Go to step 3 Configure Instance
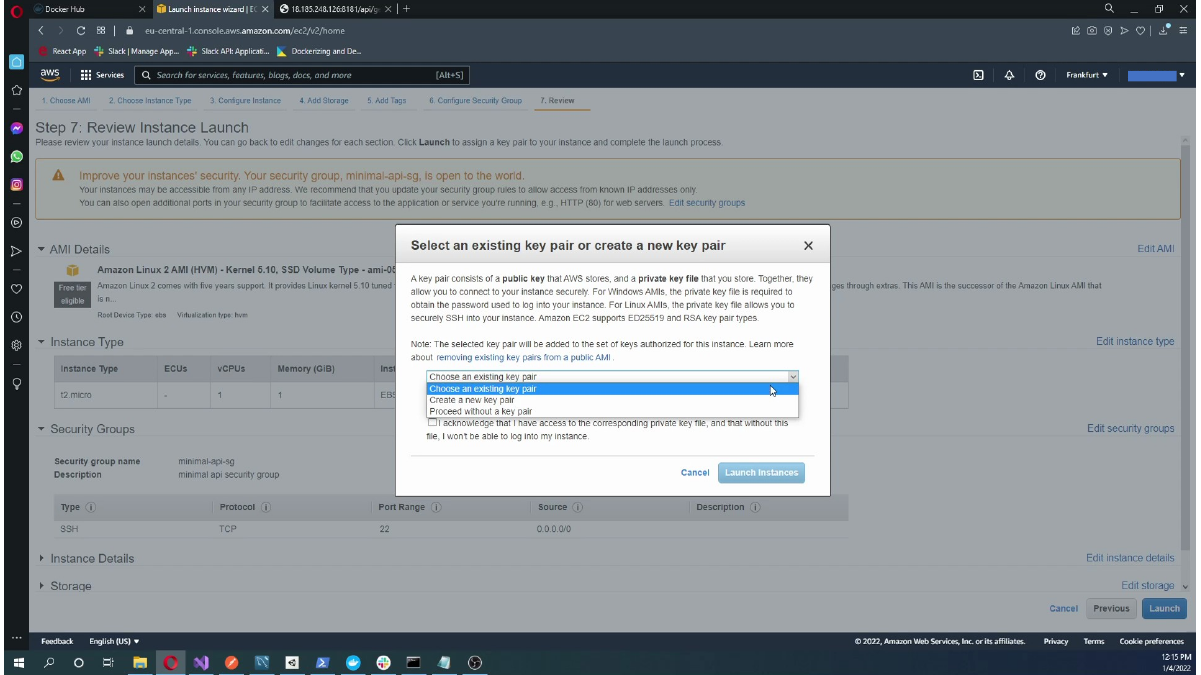 coord(245,101)
